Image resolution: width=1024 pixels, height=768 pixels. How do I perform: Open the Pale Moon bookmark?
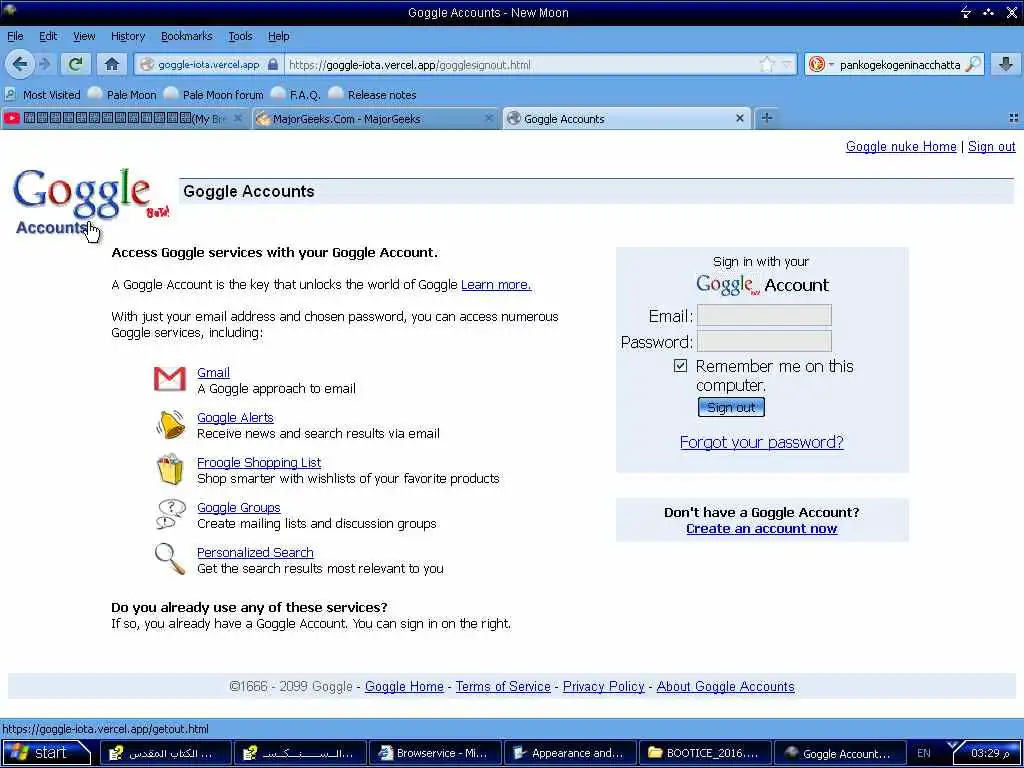tap(122, 95)
